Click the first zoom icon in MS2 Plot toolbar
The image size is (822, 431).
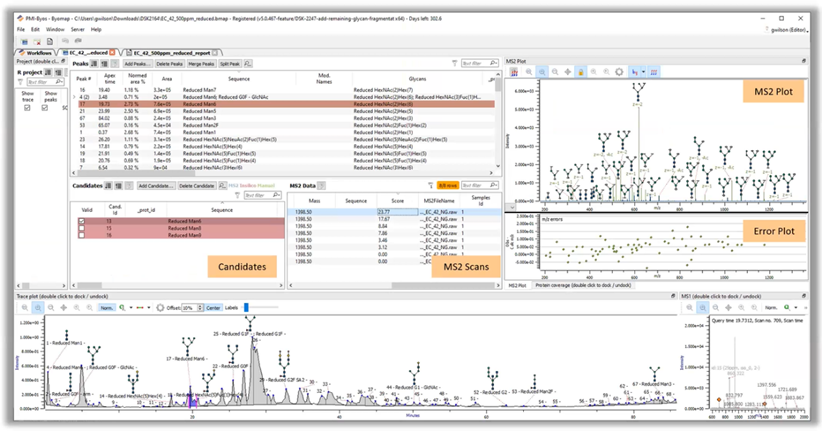click(529, 72)
